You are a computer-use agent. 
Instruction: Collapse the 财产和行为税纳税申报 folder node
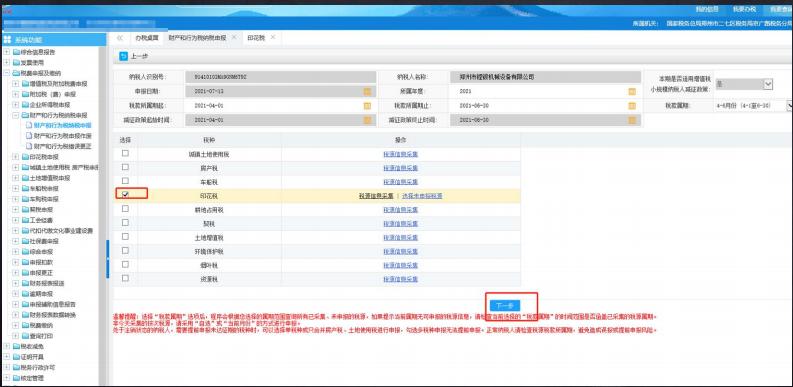coord(16,115)
